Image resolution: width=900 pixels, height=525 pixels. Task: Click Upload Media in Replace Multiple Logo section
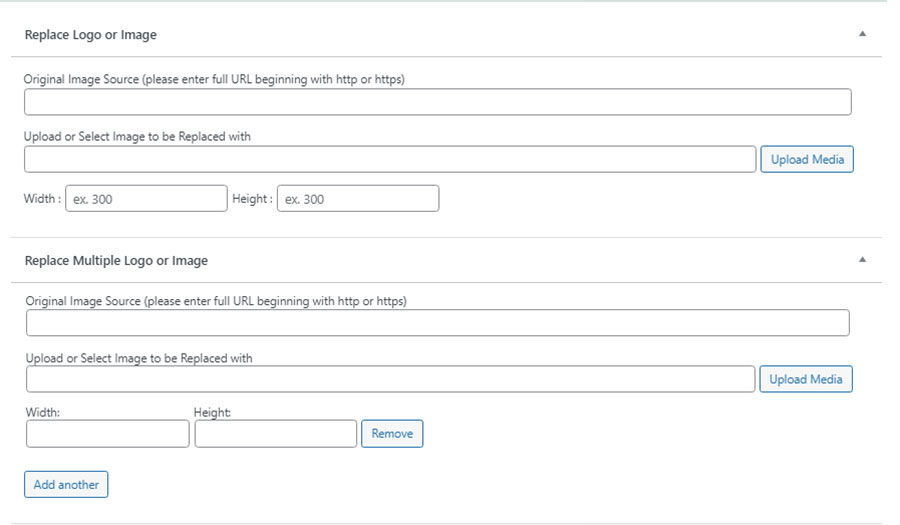click(806, 379)
